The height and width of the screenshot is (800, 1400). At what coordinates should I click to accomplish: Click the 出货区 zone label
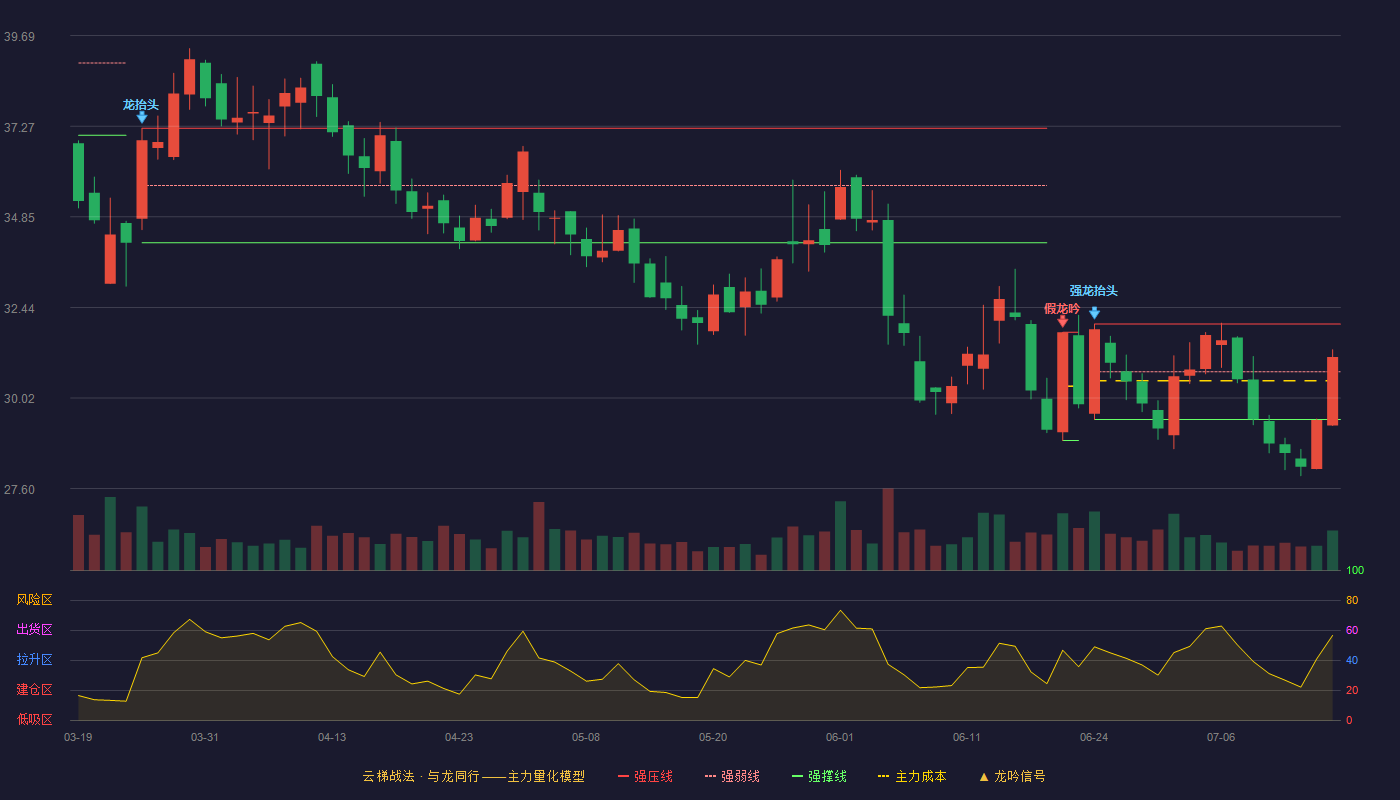pyautogui.click(x=34, y=630)
